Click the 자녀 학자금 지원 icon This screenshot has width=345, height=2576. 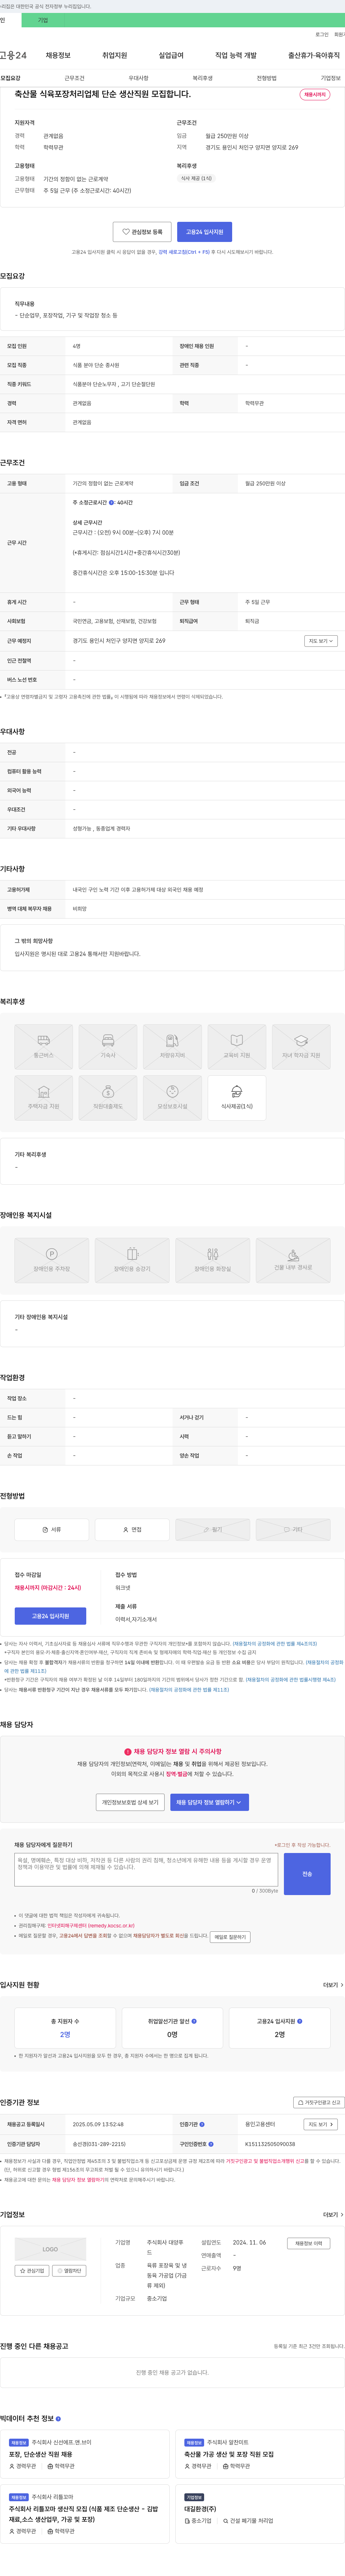301,1047
